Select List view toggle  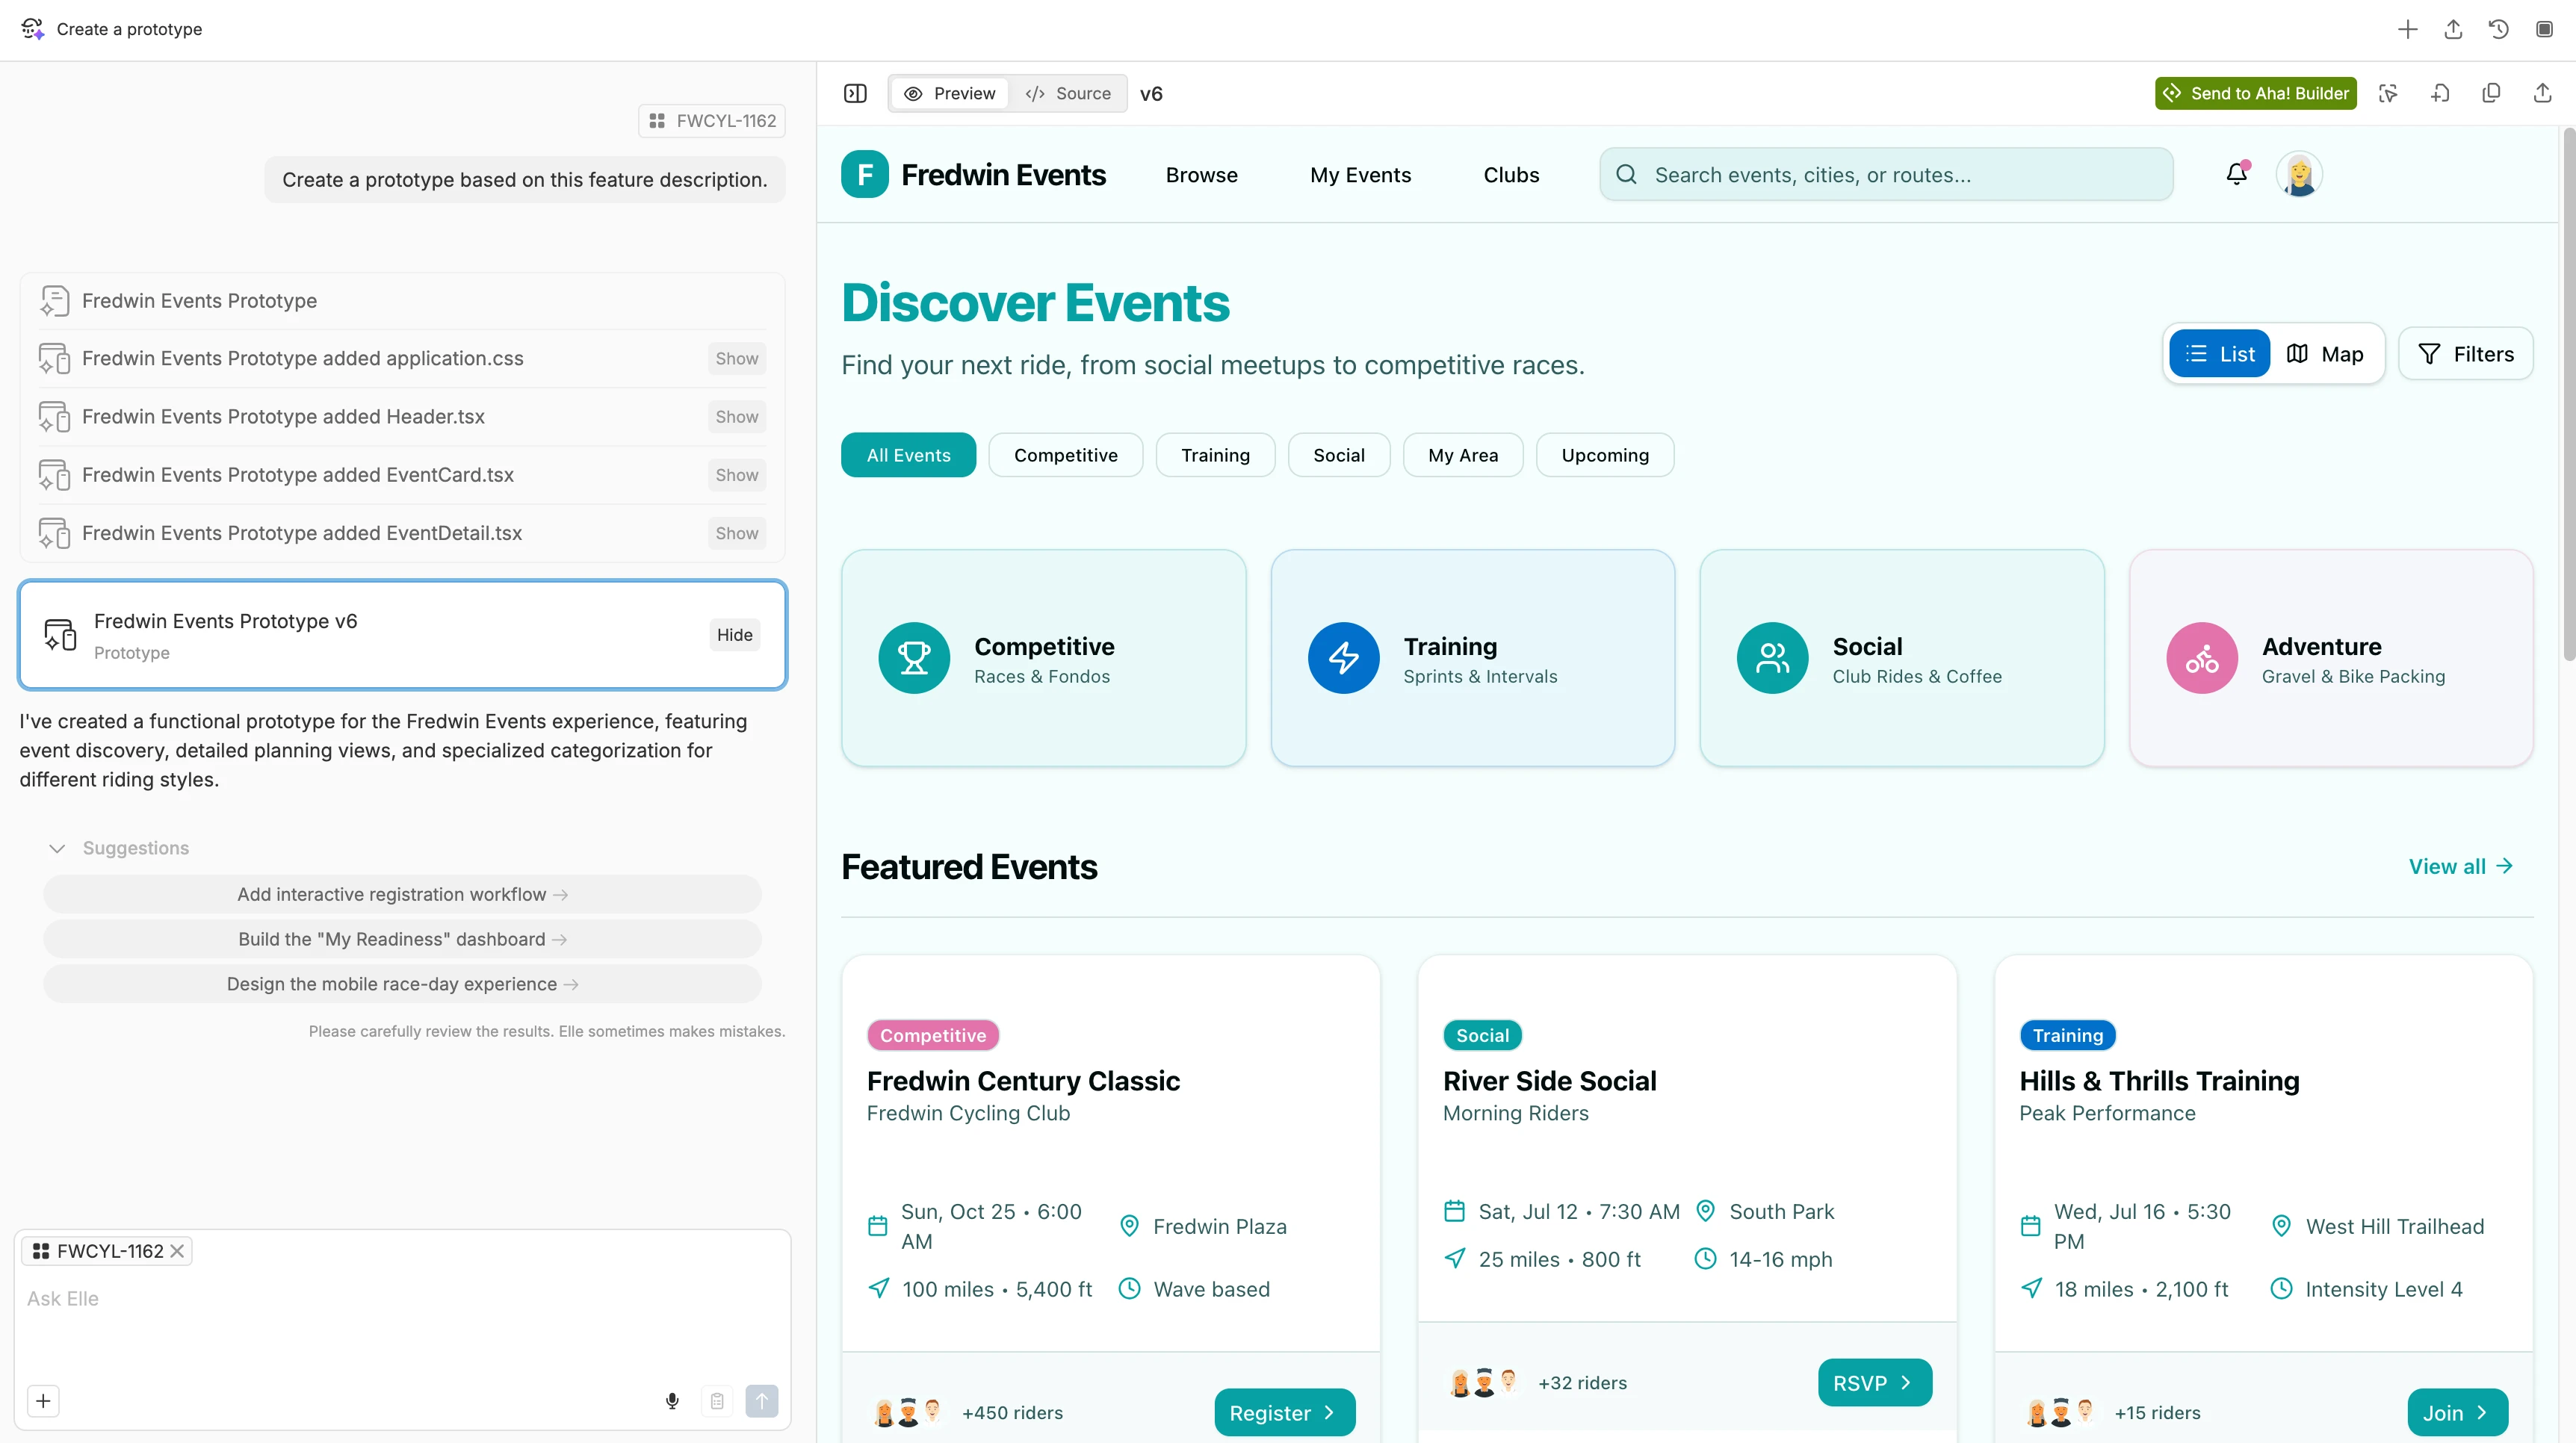(2220, 354)
